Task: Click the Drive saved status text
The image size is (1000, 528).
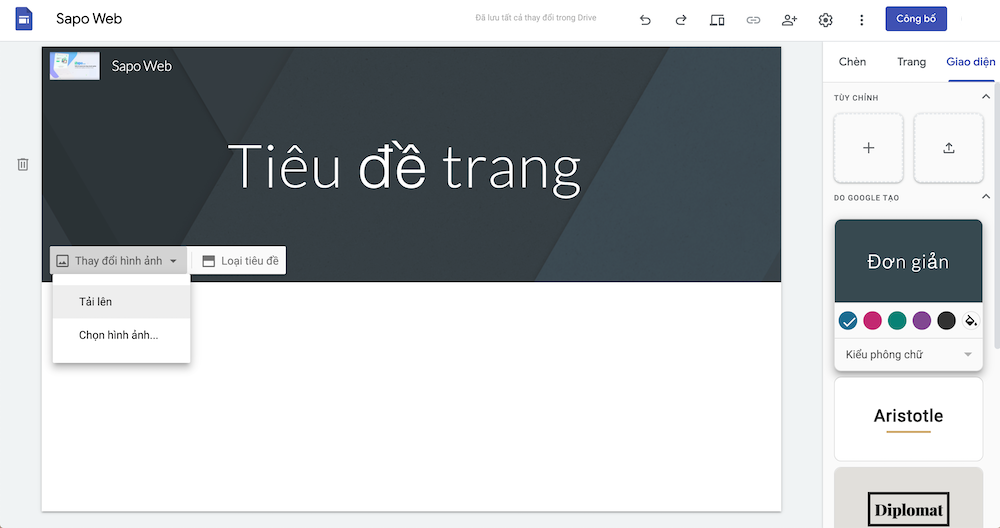Action: click(536, 18)
